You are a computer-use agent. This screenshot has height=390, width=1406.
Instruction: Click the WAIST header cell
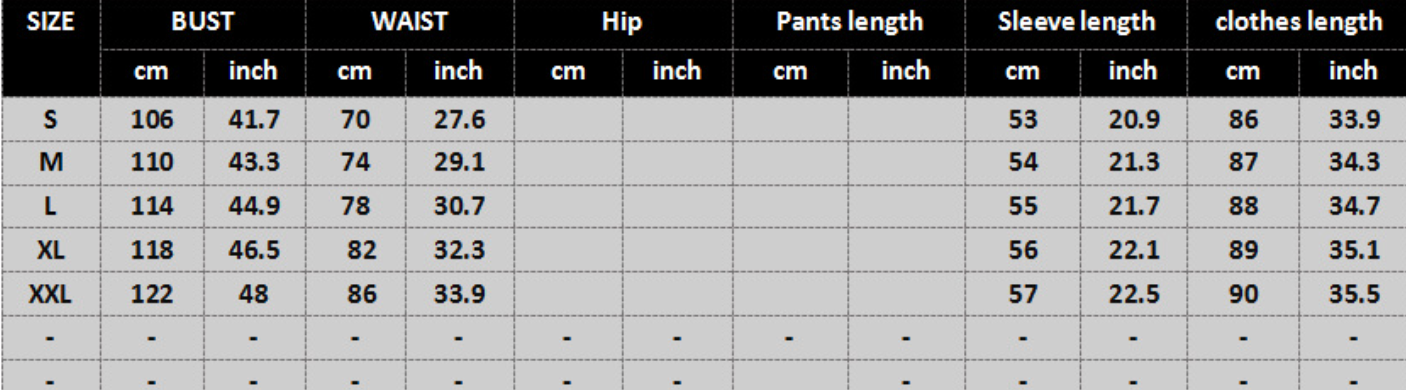tap(409, 23)
